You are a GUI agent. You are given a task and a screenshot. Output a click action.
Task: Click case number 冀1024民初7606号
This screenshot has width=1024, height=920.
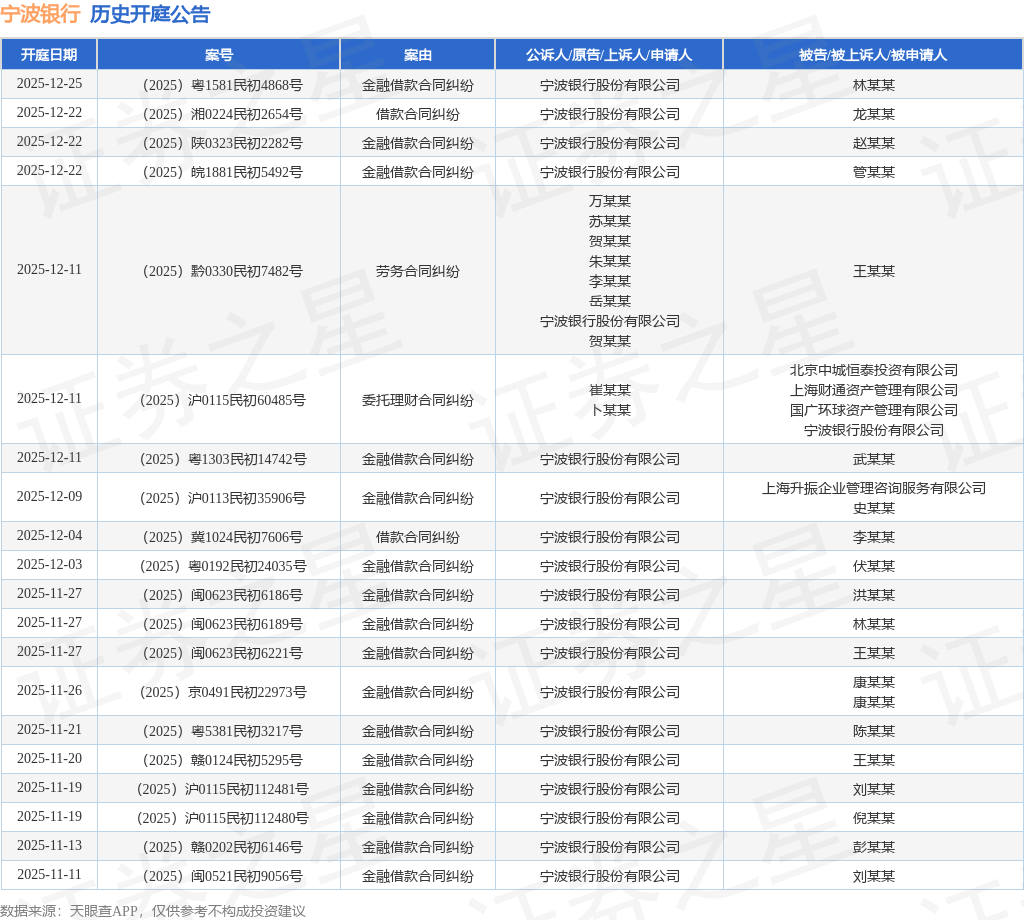(x=223, y=537)
